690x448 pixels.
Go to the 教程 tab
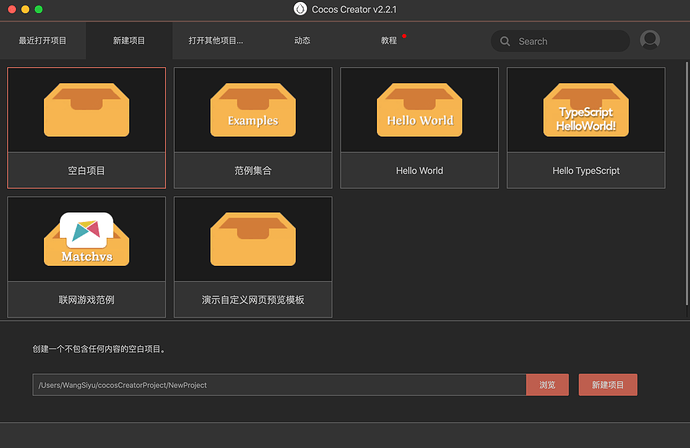[389, 40]
